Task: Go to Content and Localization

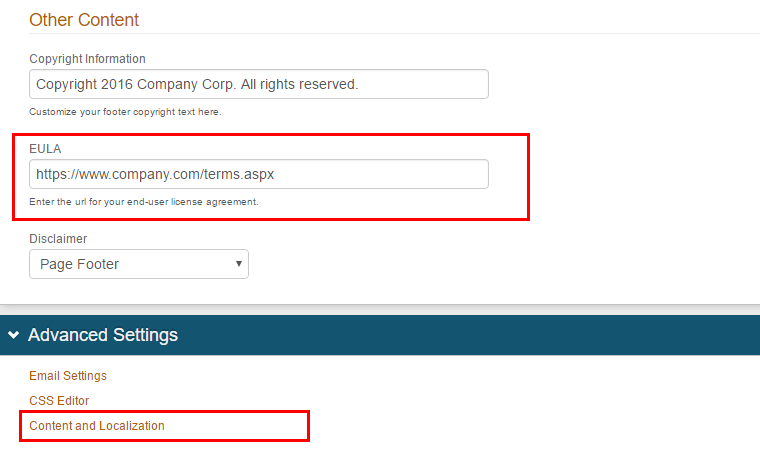Action: click(97, 426)
